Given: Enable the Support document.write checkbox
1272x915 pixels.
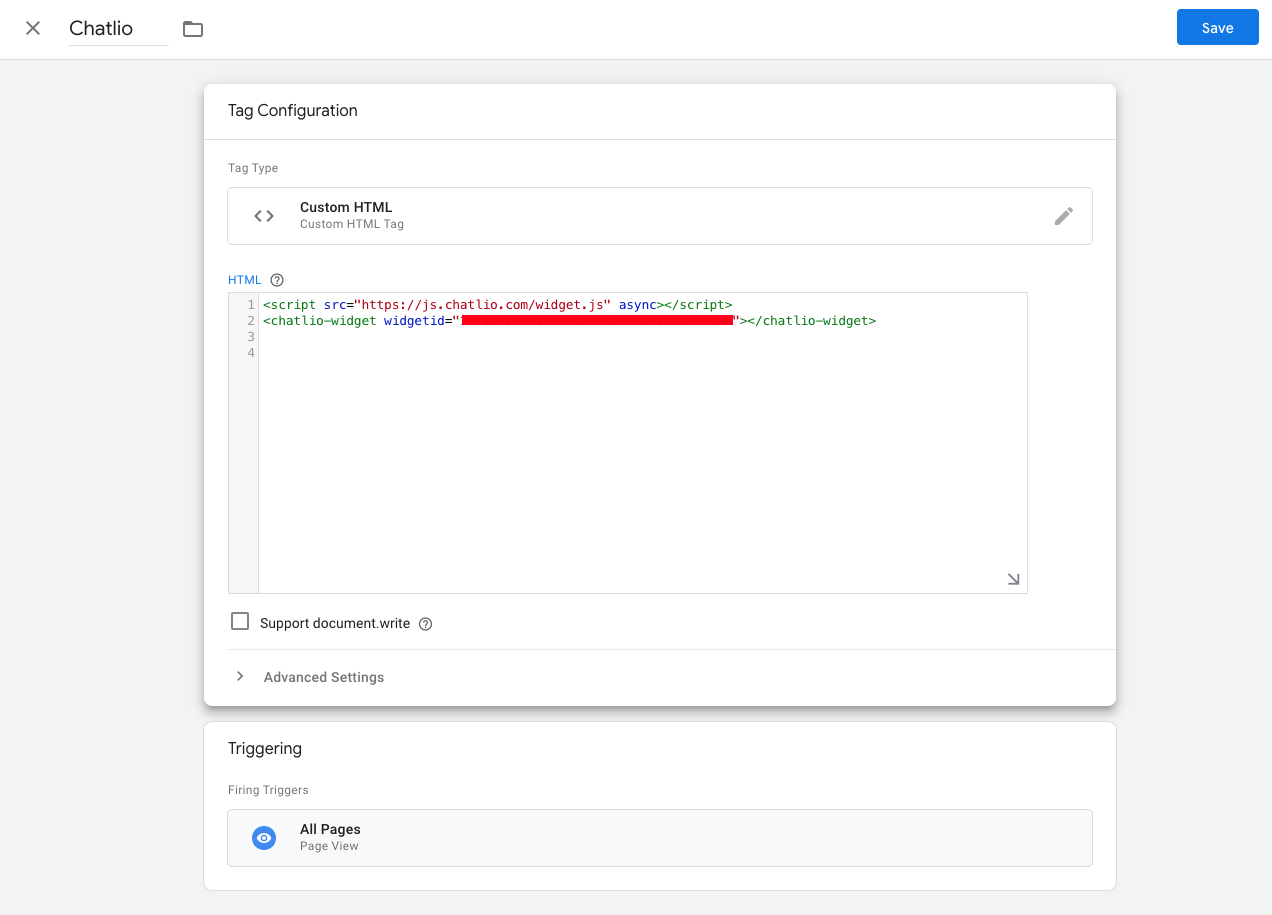Looking at the screenshot, I should (x=240, y=622).
